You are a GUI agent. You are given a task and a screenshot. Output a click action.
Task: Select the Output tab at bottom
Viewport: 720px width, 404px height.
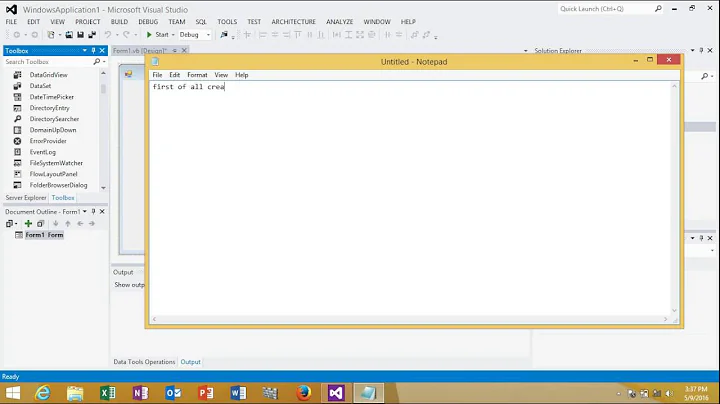point(191,362)
